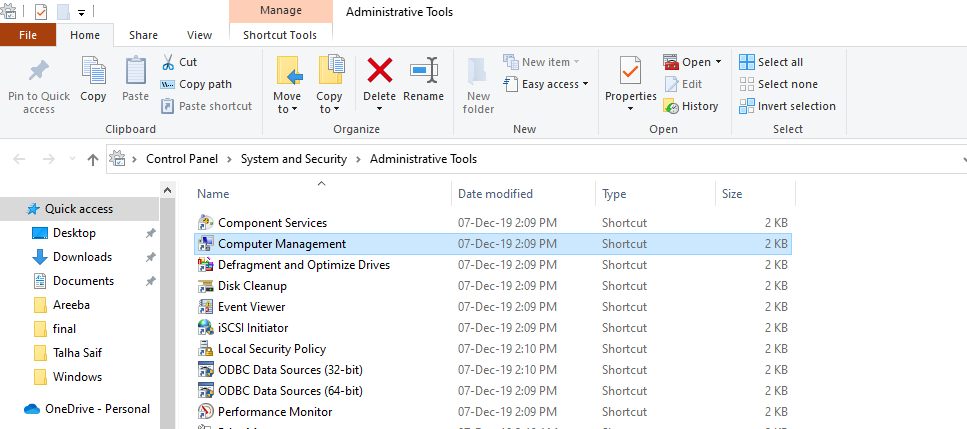Select the Event Viewer icon
The image size is (967, 429).
[205, 306]
